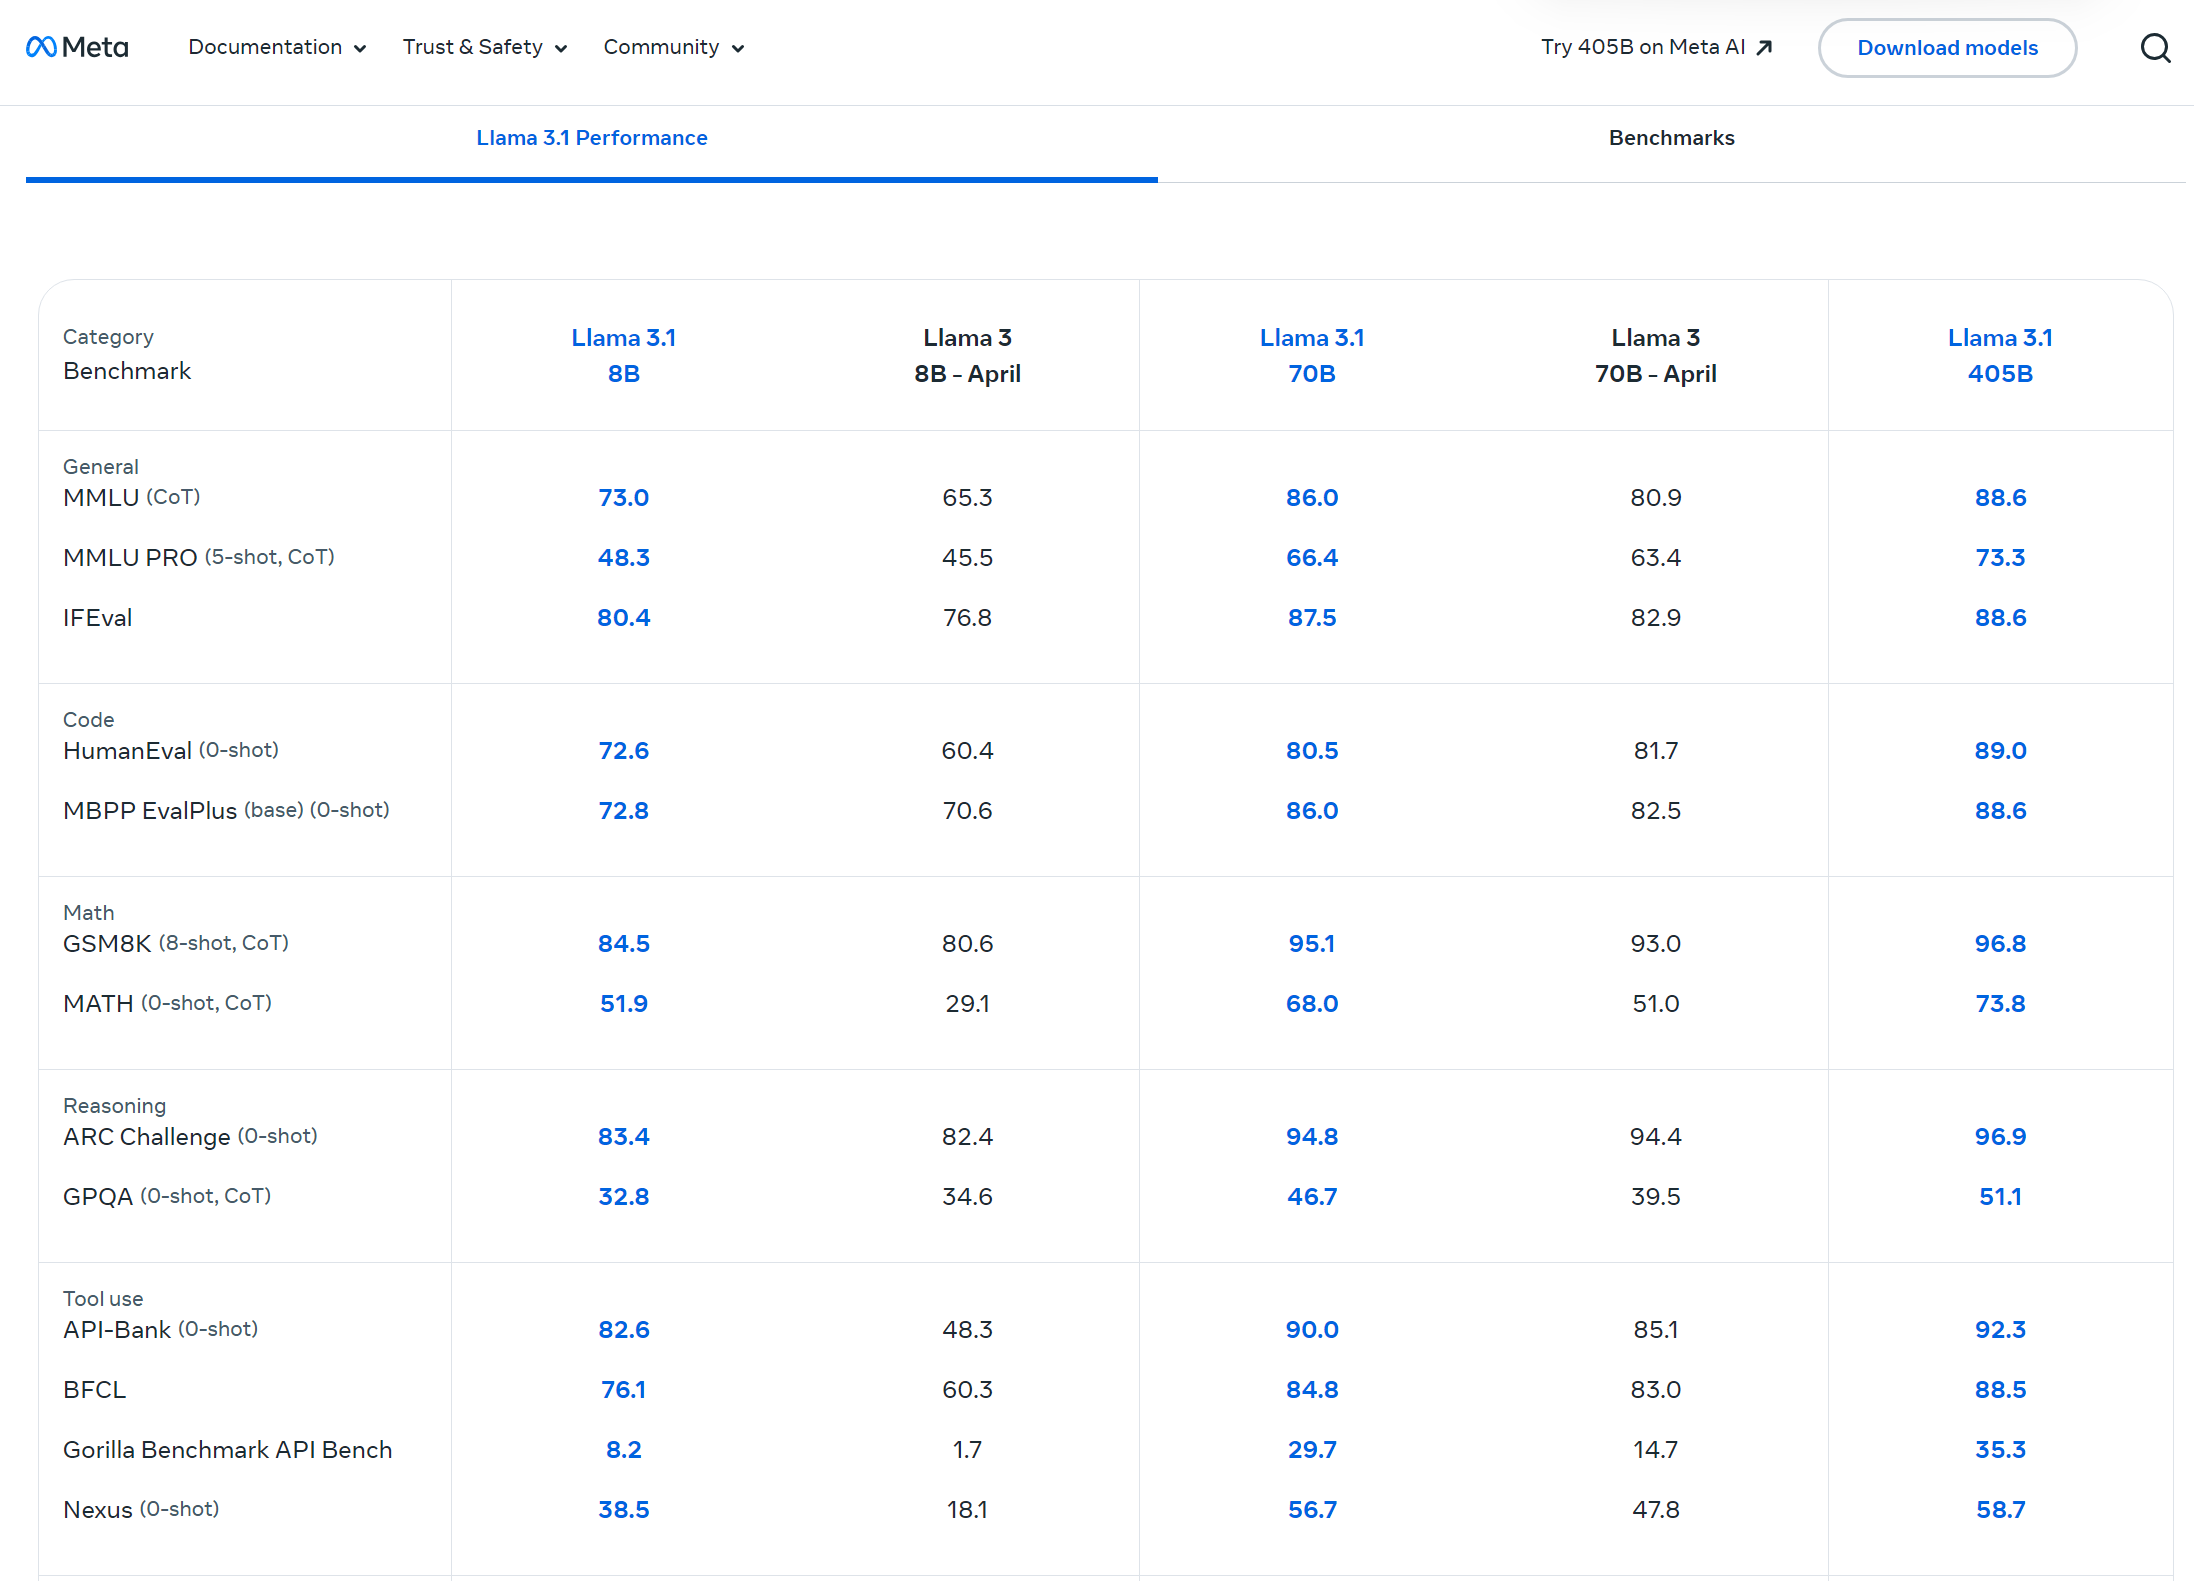Screen dimensions: 2194x1581
Task: Click the 88.5 BFCL score
Action: click(x=2000, y=1389)
